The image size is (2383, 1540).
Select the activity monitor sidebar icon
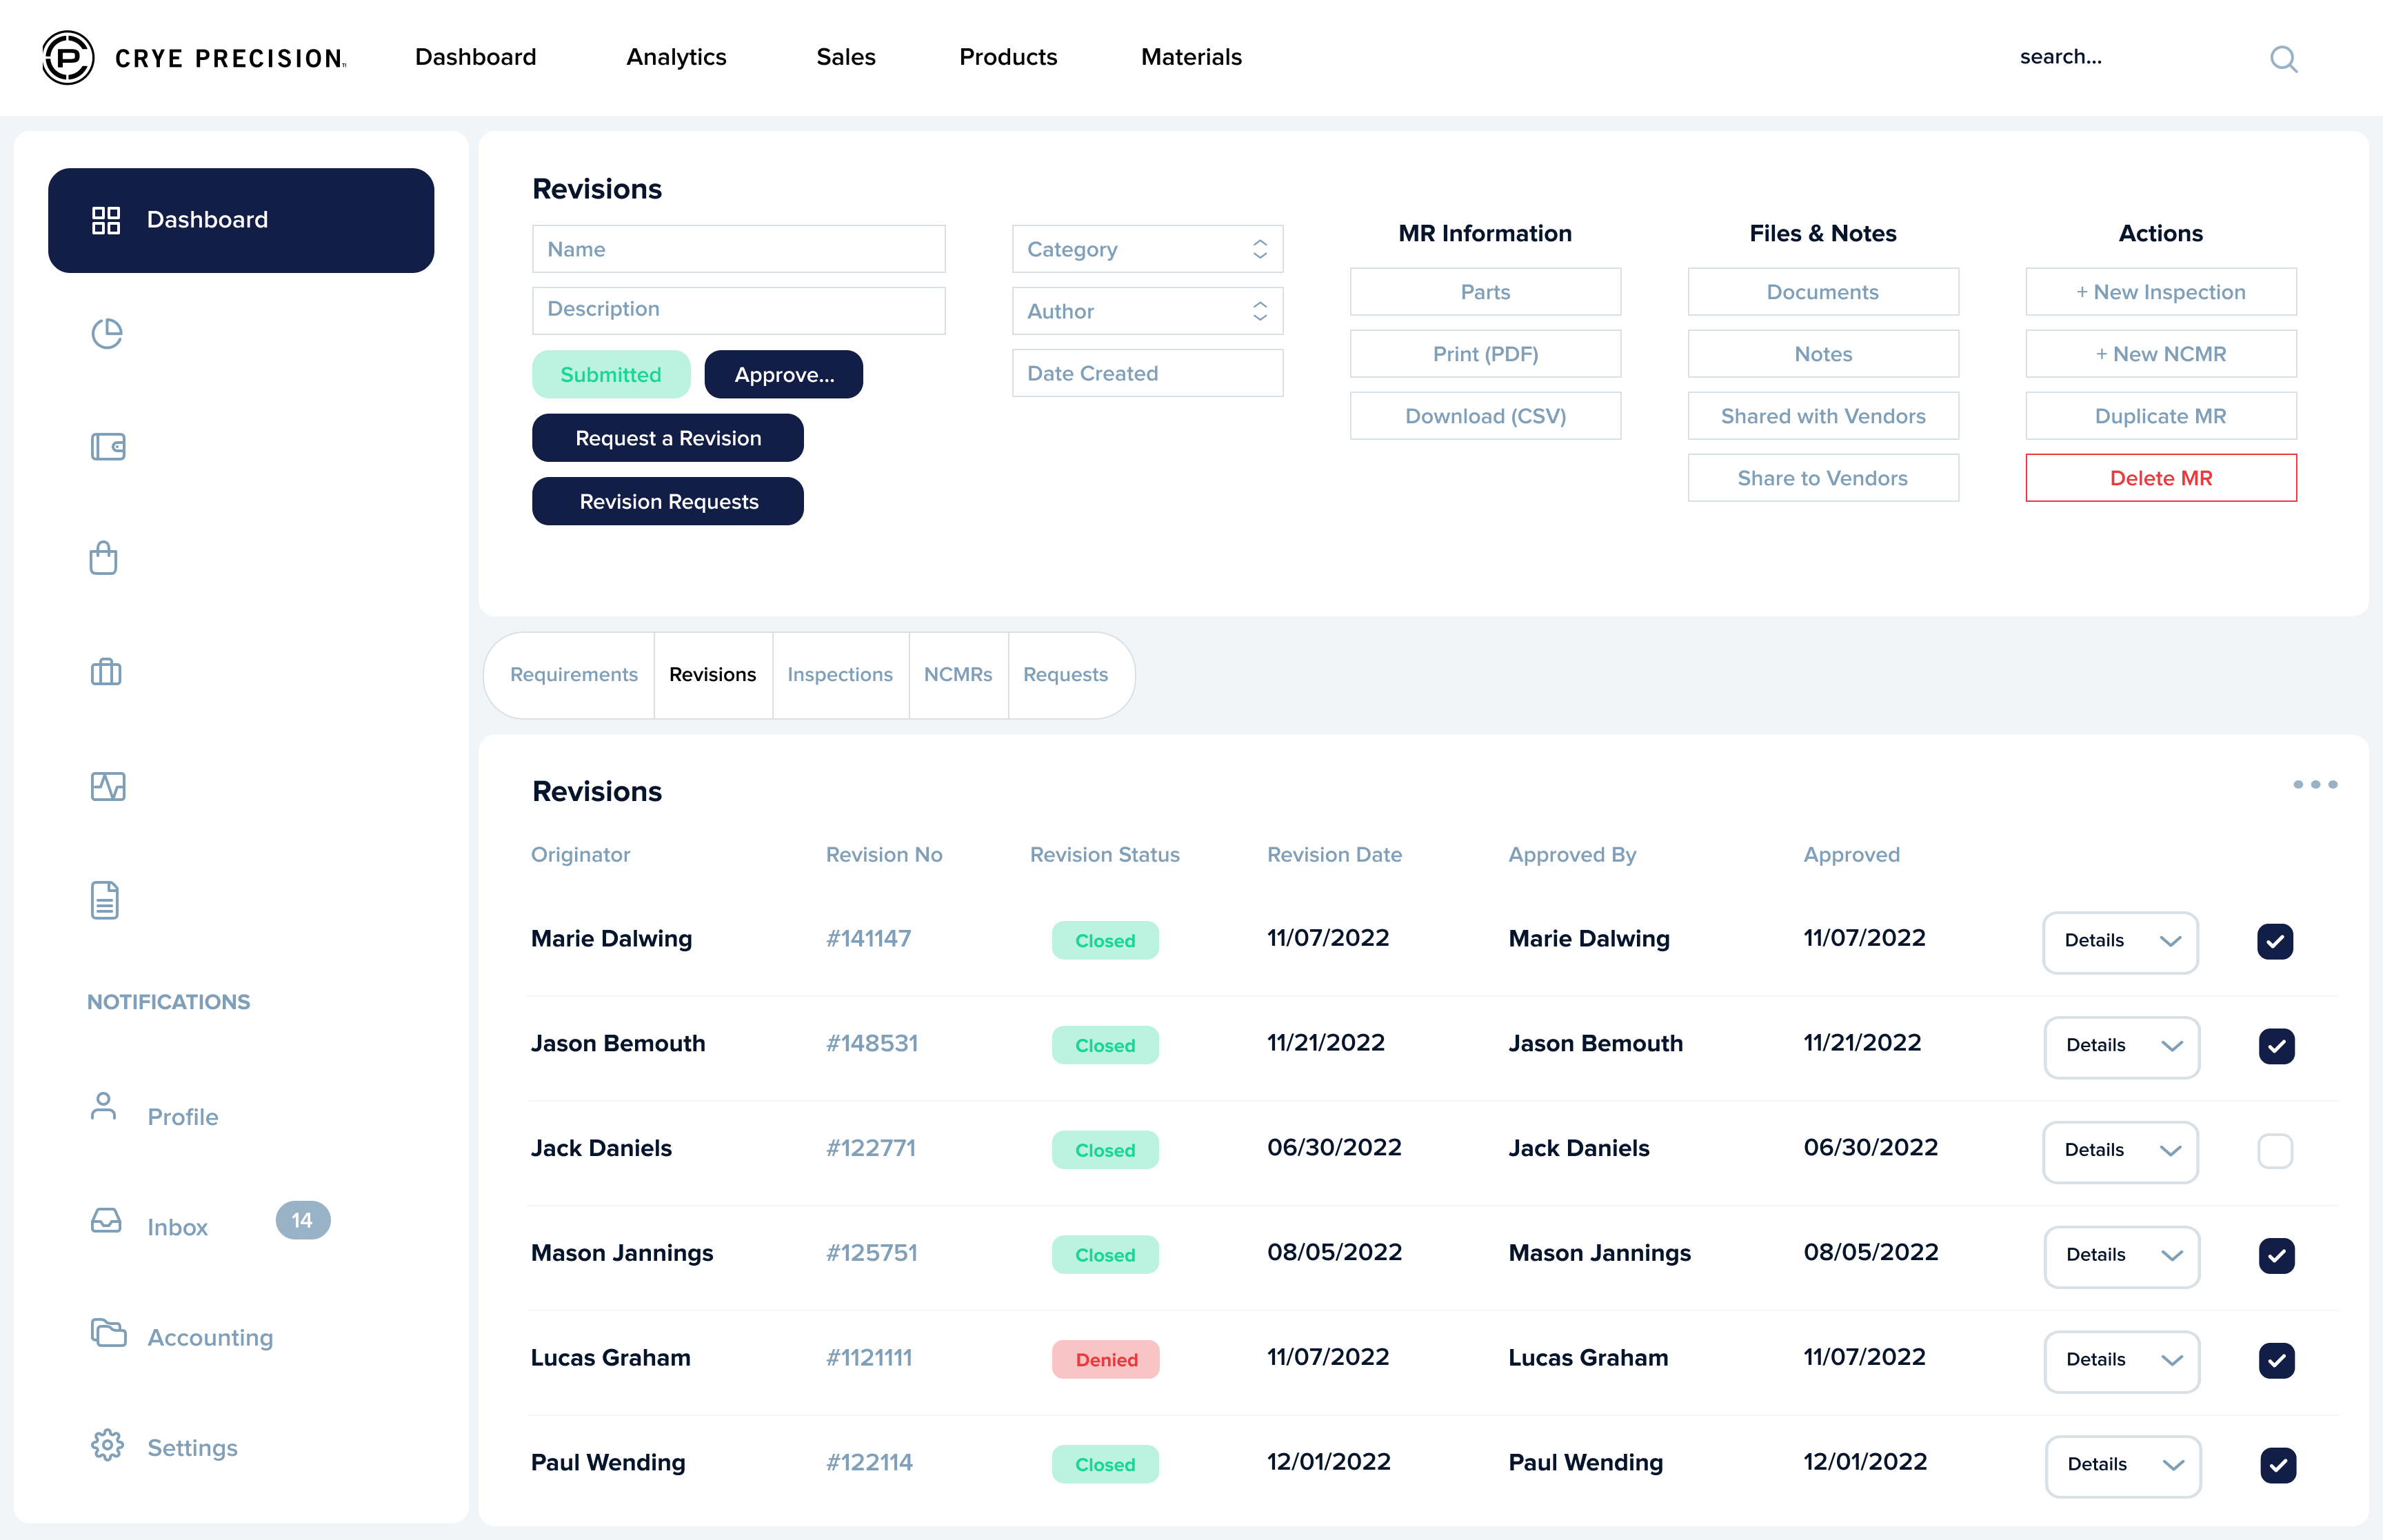(x=107, y=786)
